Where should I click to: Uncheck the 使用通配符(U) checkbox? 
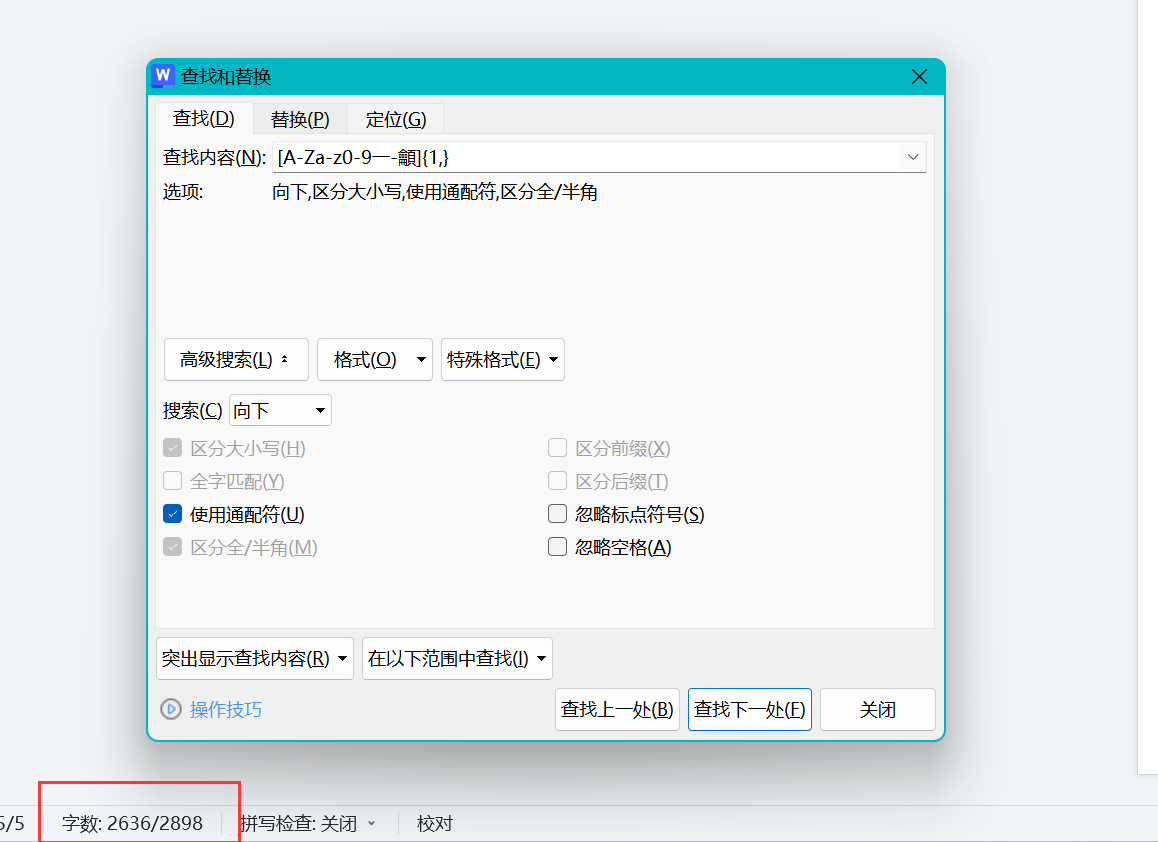pos(173,514)
